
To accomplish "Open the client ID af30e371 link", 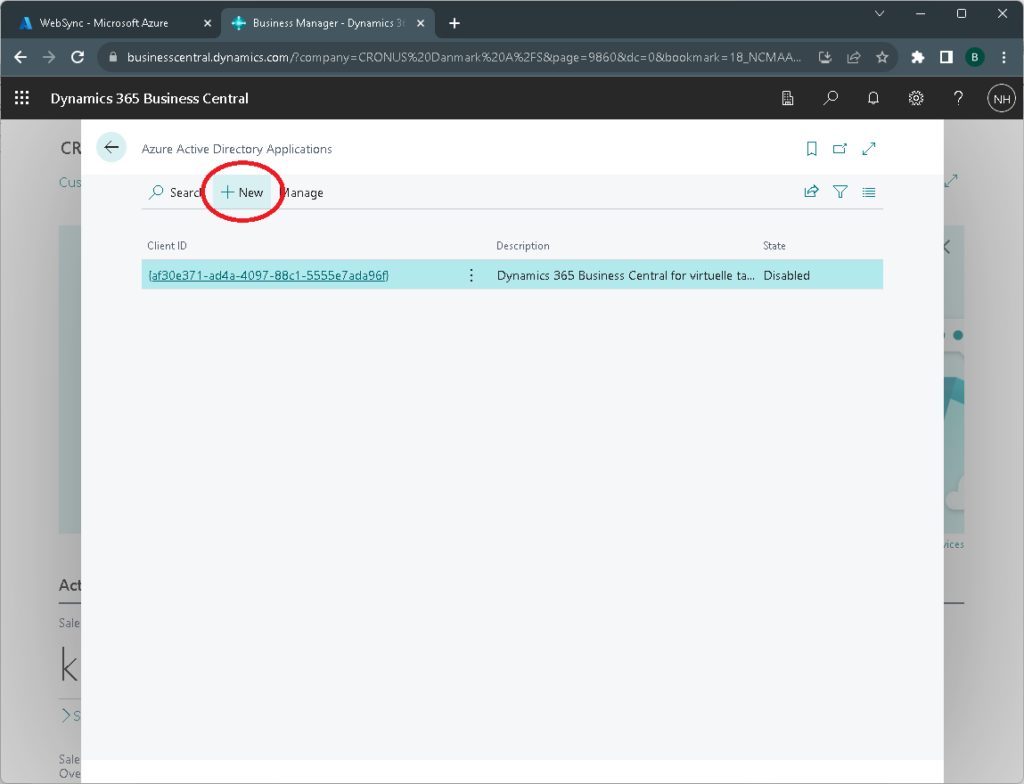I will 268,275.
